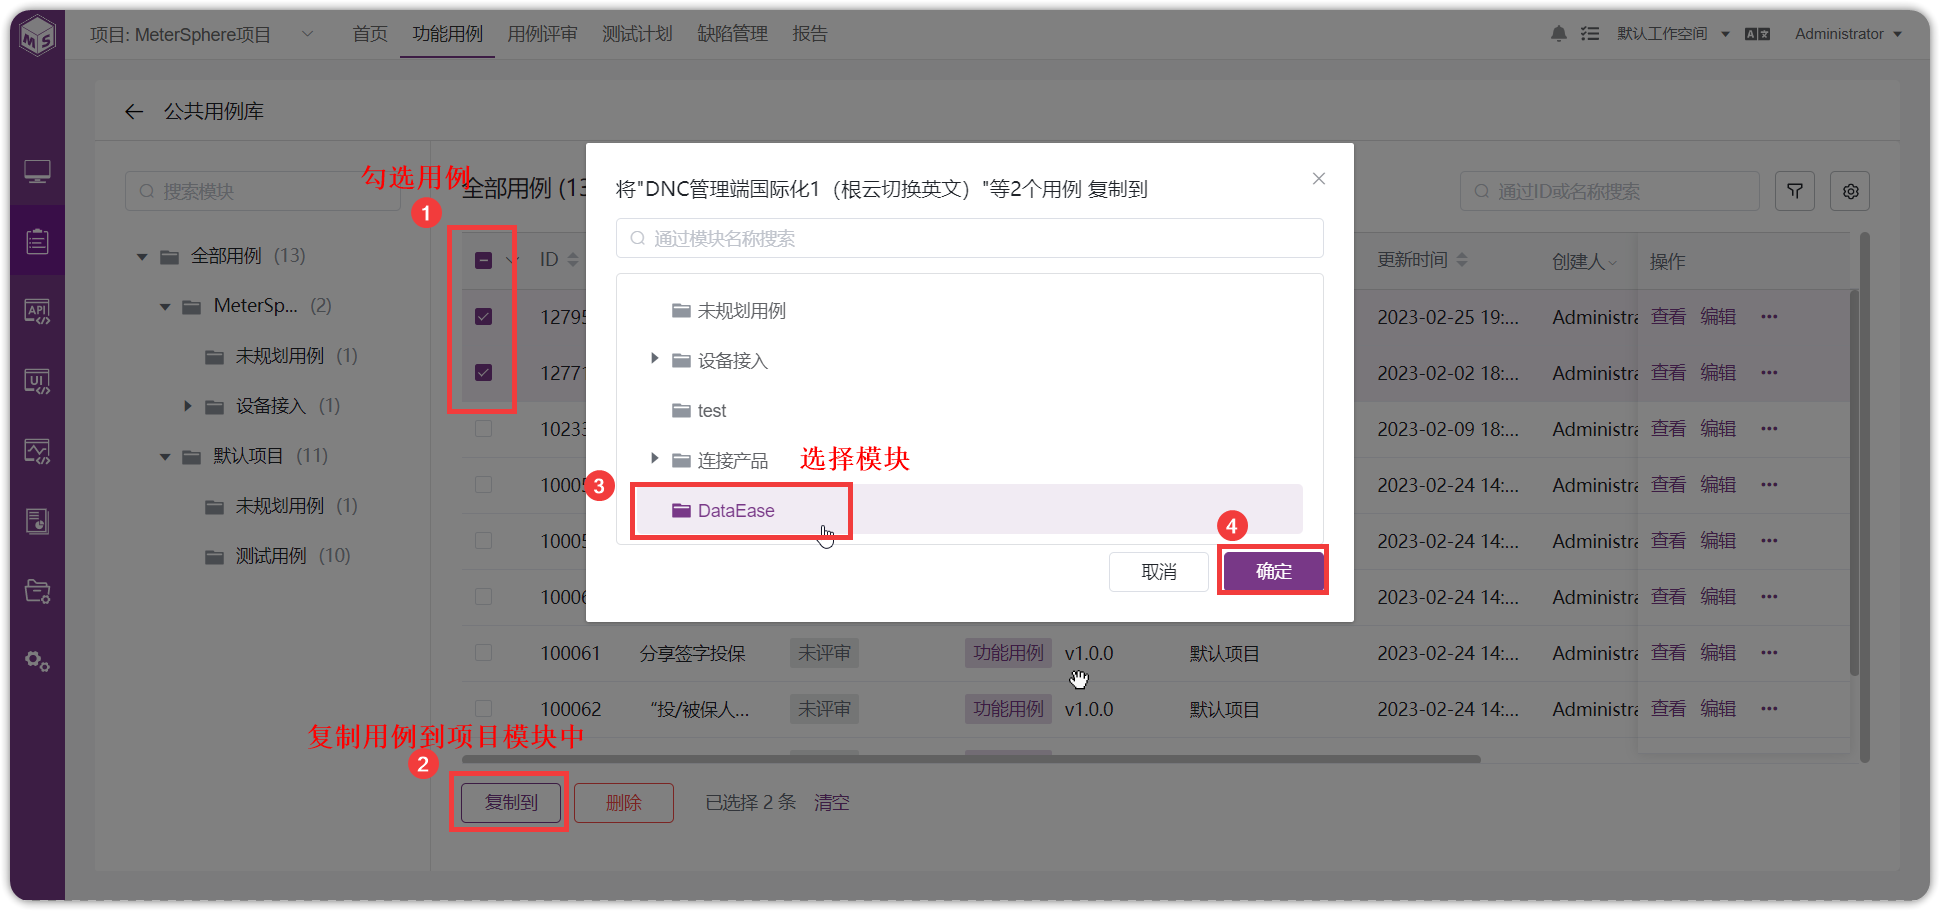Switch to the 缺陷管理 tab
The width and height of the screenshot is (1940, 911).
732,34
